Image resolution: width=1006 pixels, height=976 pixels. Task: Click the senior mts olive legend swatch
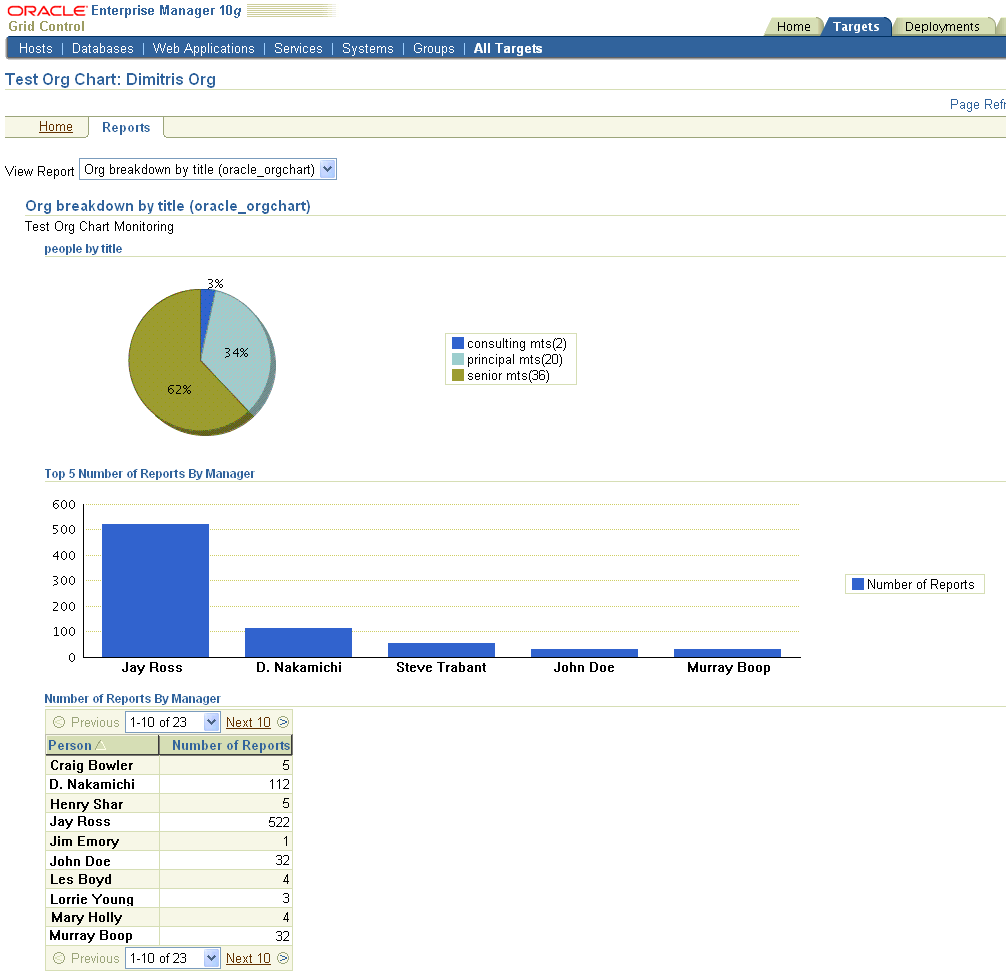click(x=458, y=376)
